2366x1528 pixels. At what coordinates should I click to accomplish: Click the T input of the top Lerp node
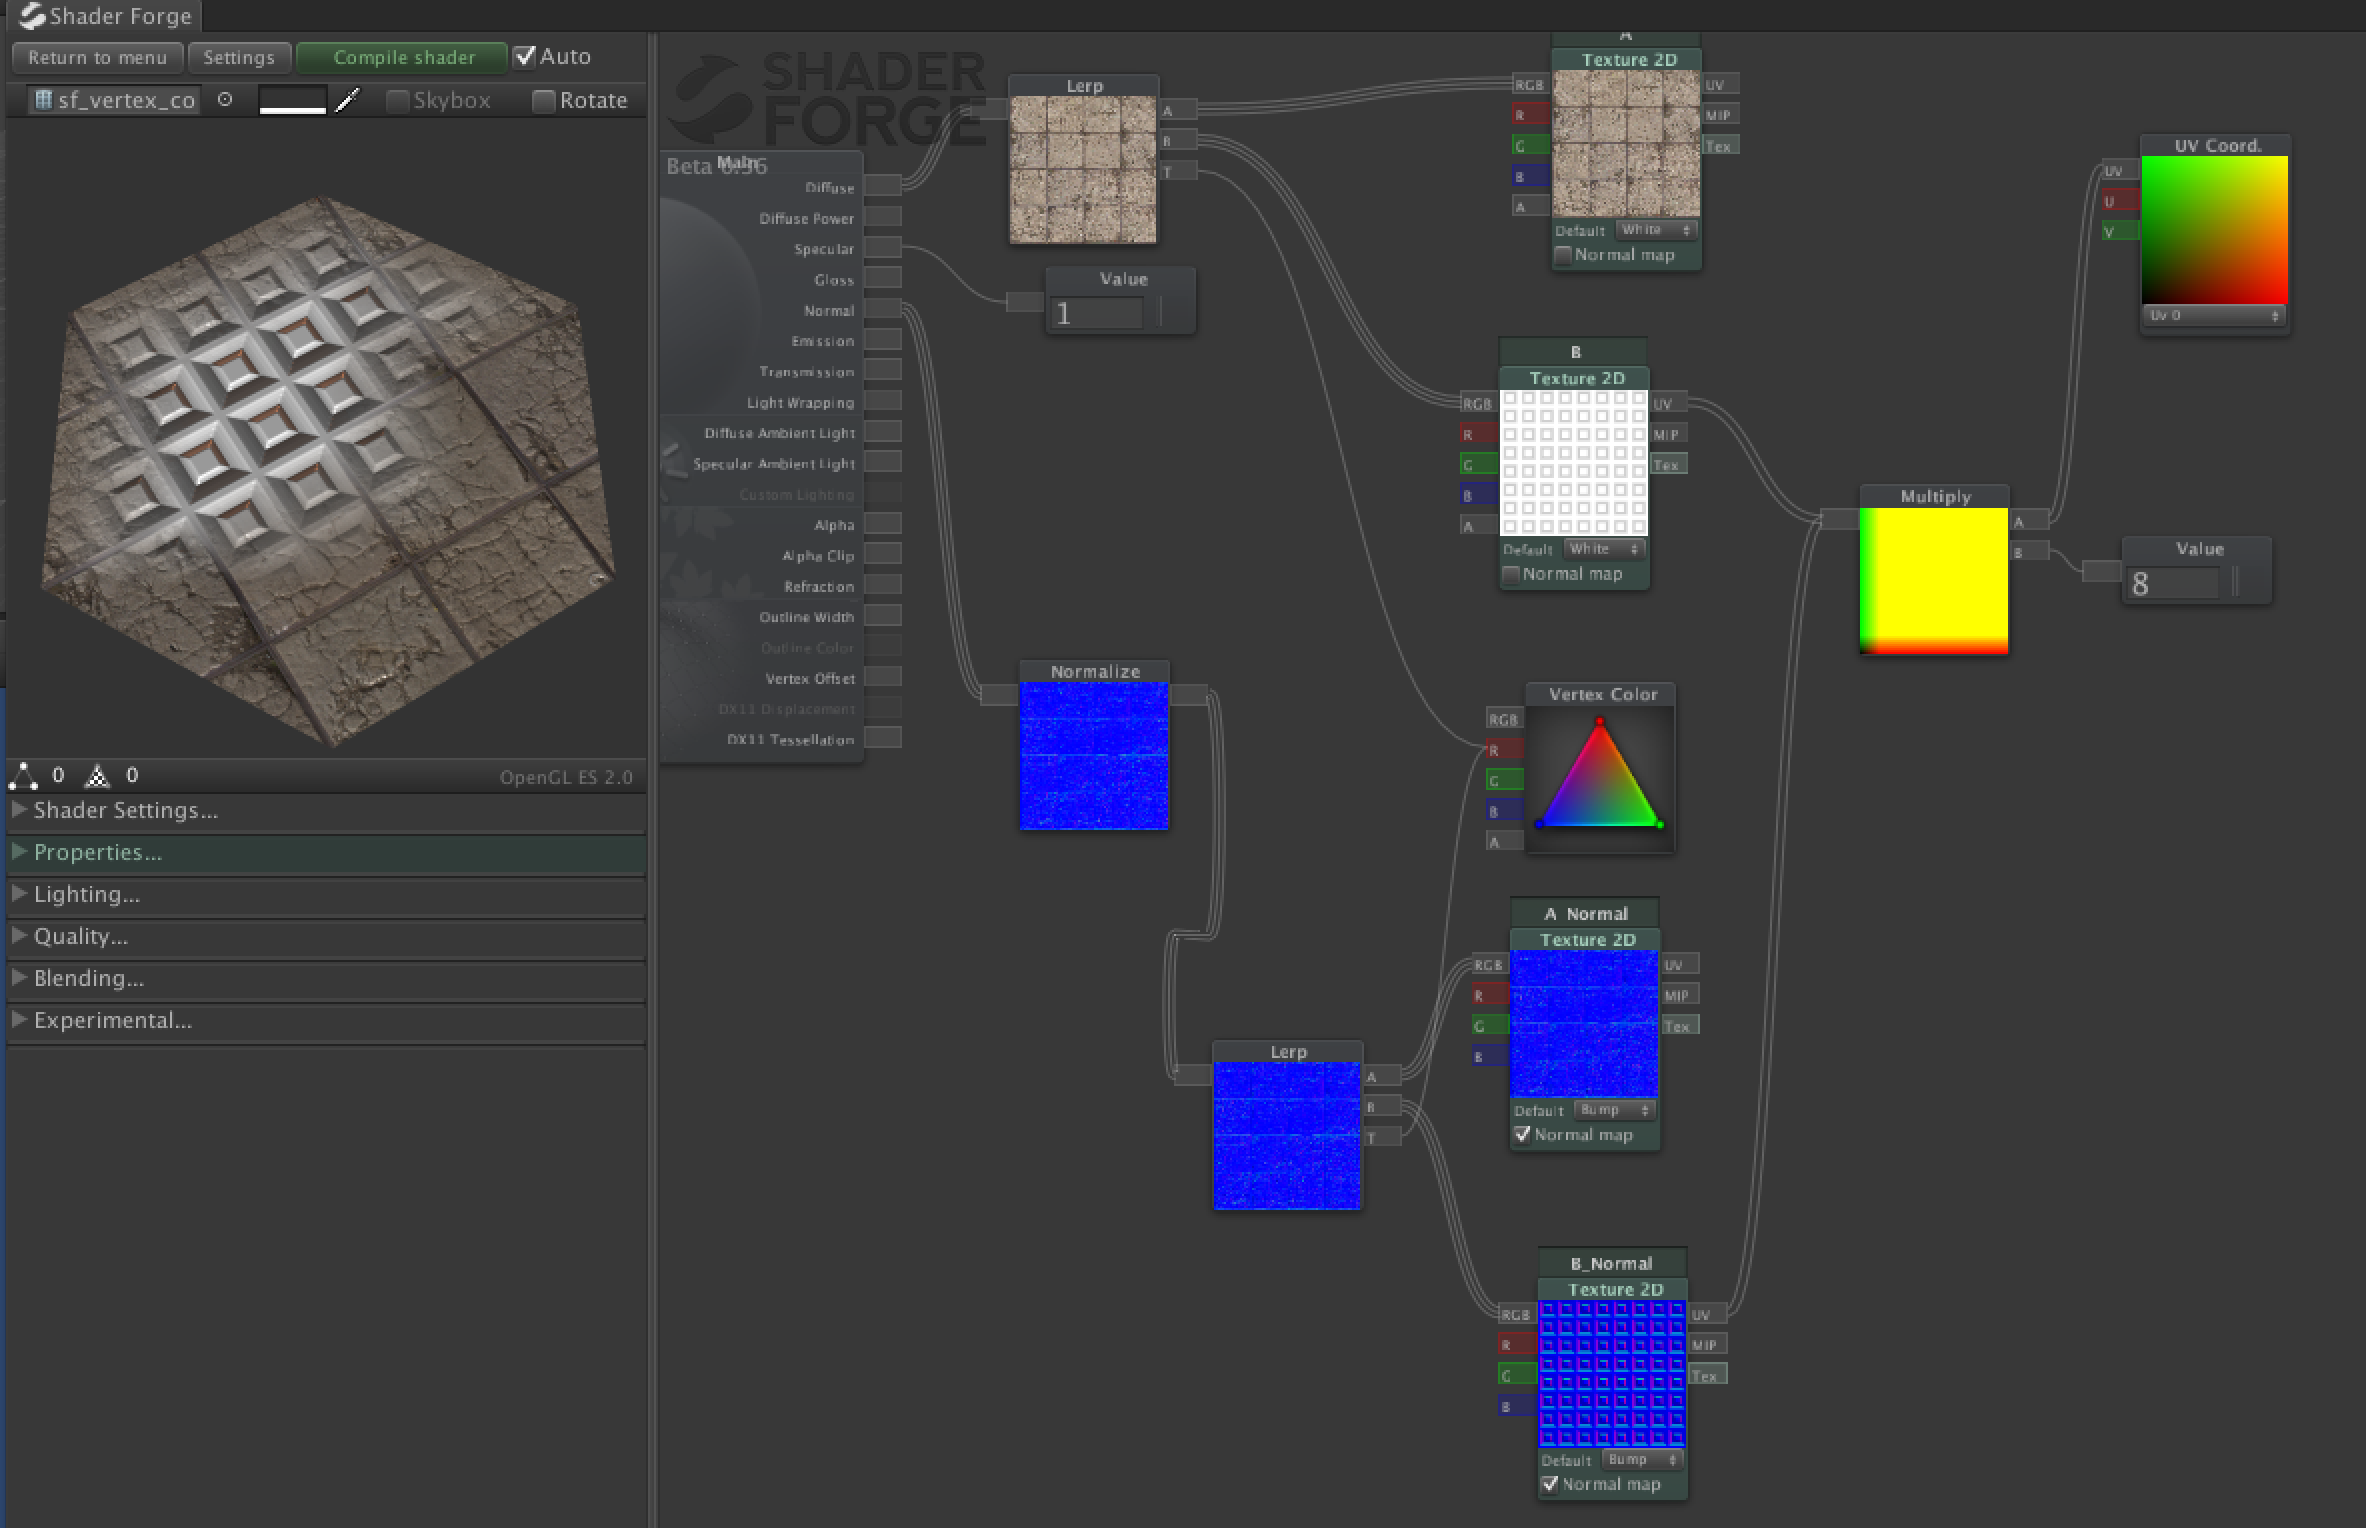(x=1178, y=171)
